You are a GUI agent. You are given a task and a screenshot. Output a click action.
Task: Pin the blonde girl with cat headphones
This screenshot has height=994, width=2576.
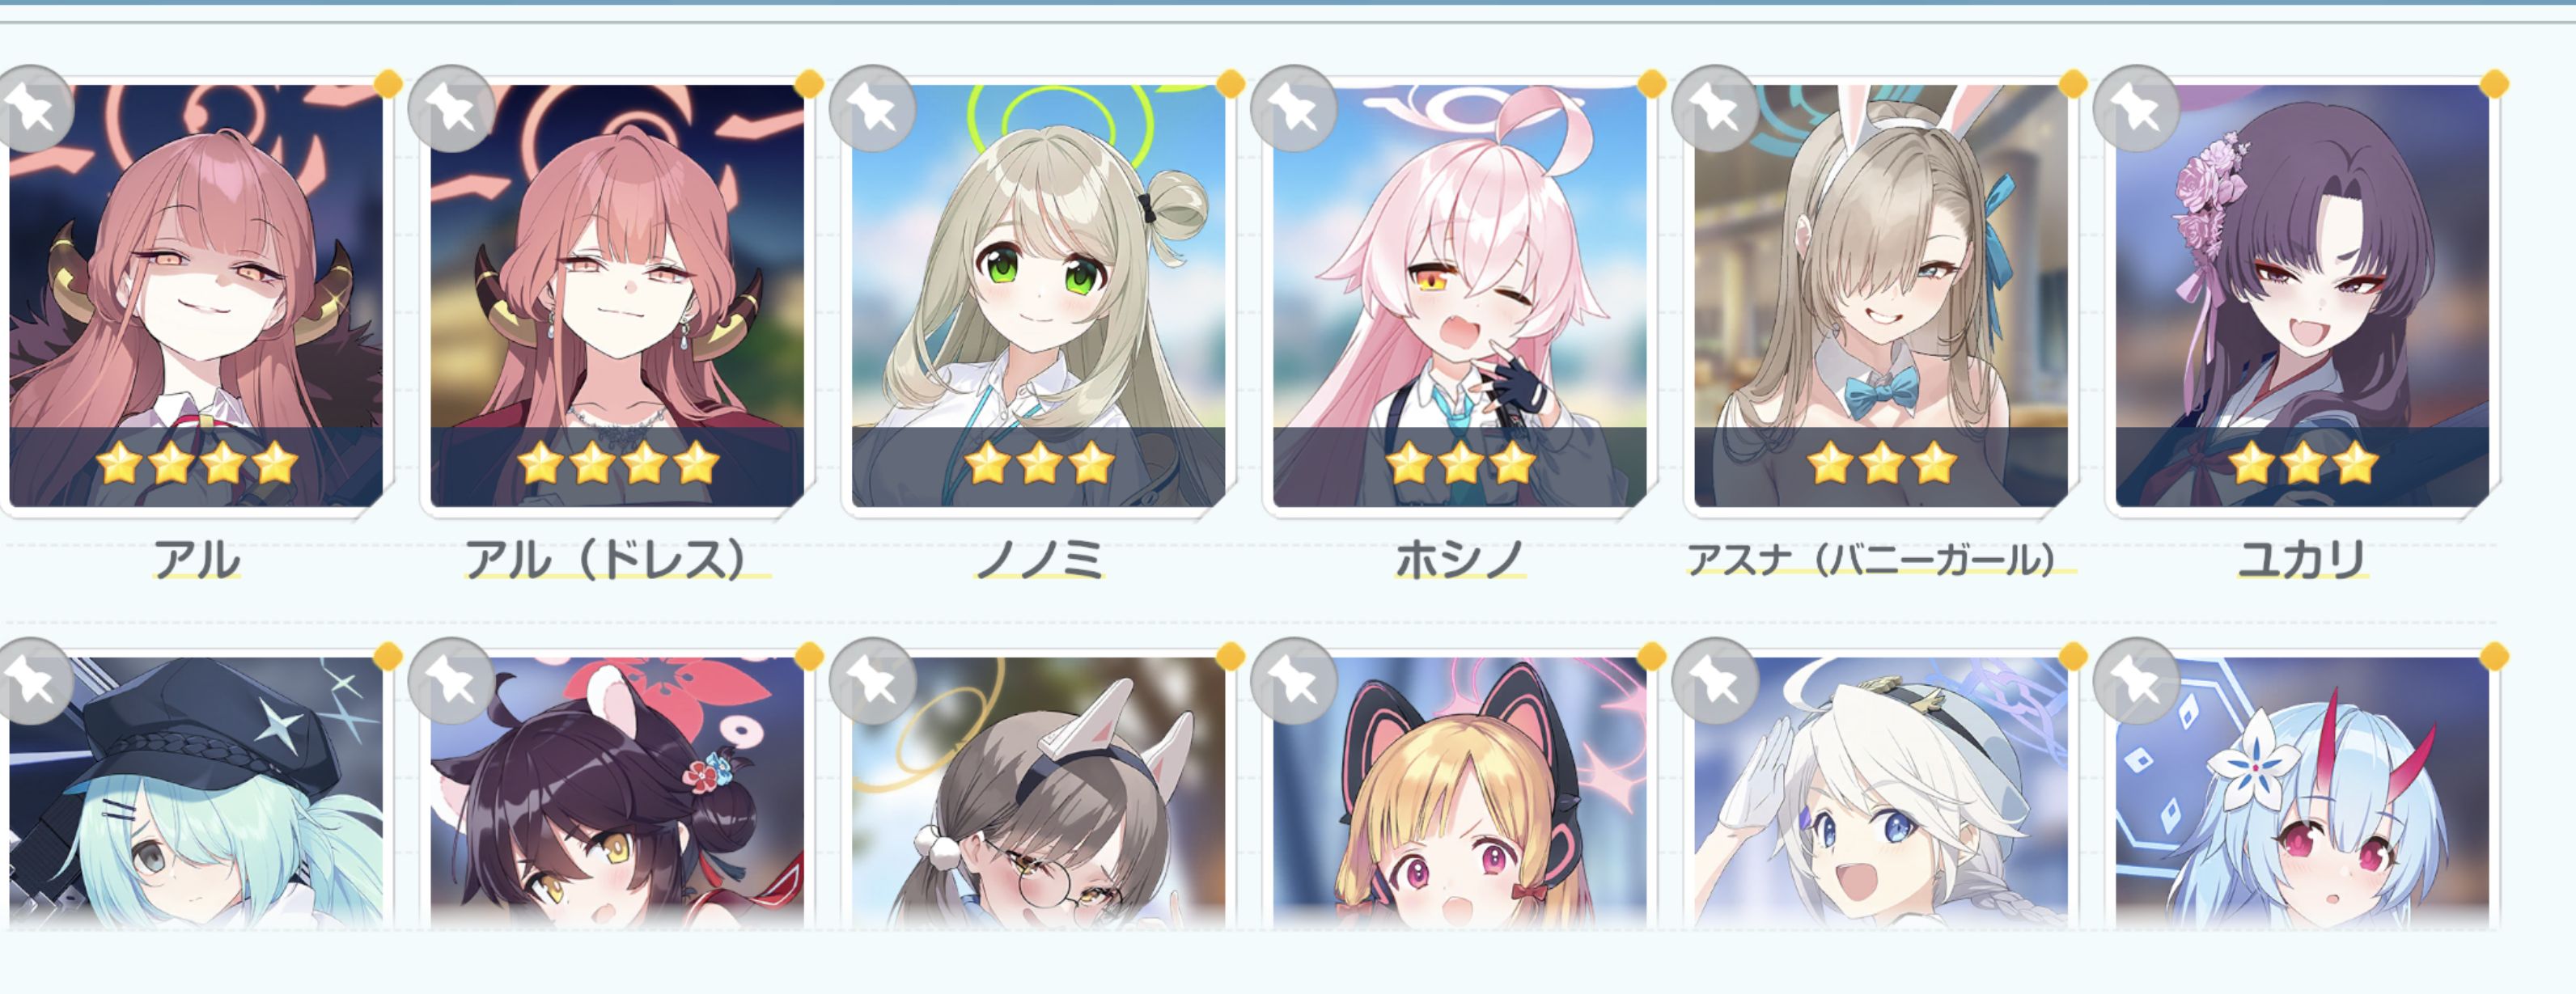tap(1294, 681)
